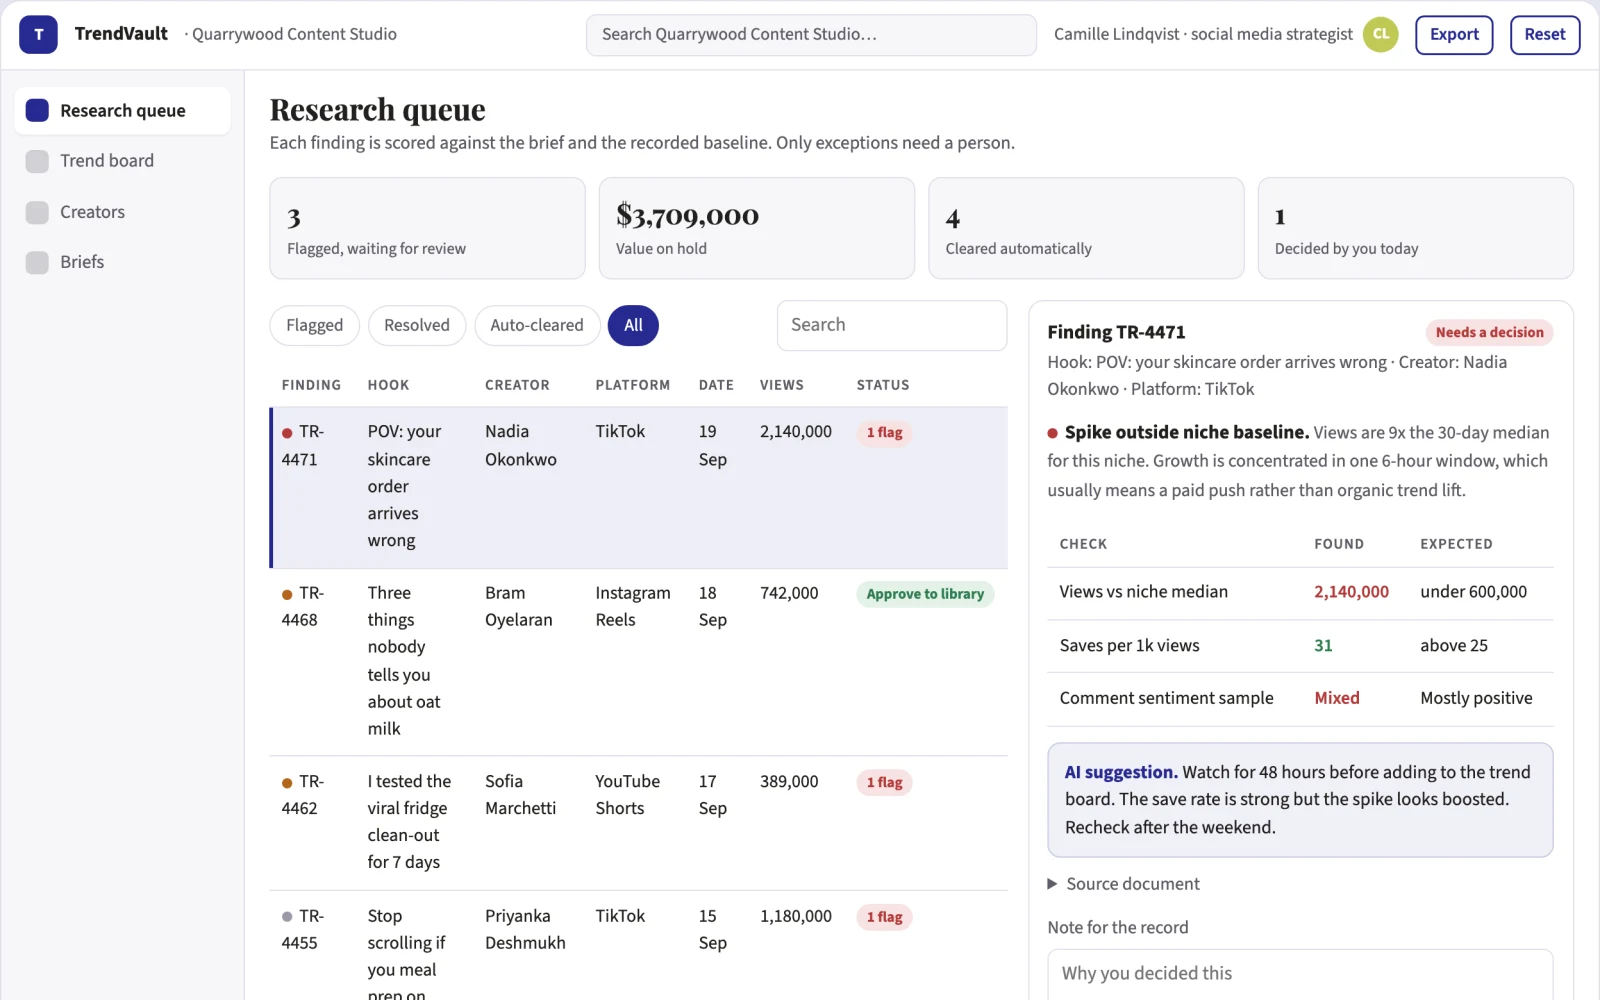
Task: Click the Export button
Action: [x=1454, y=34]
